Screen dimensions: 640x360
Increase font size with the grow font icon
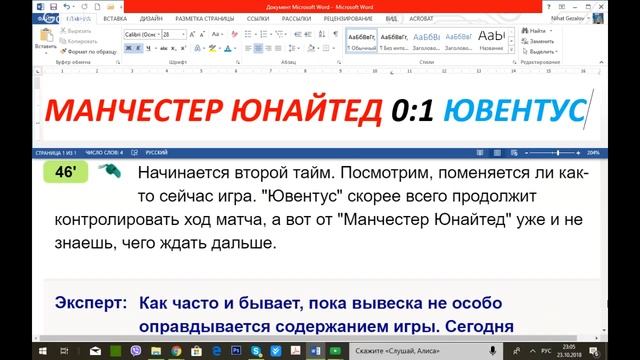(192, 35)
